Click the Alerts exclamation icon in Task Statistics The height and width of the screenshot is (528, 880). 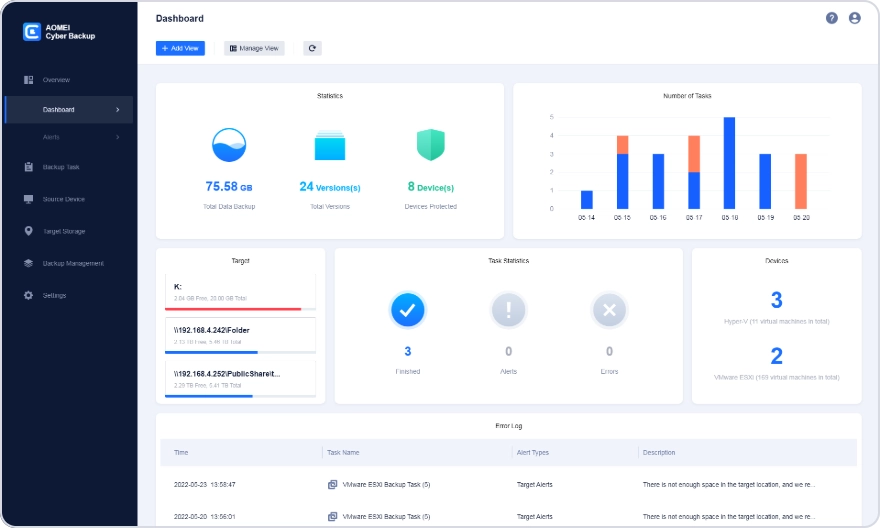508,311
